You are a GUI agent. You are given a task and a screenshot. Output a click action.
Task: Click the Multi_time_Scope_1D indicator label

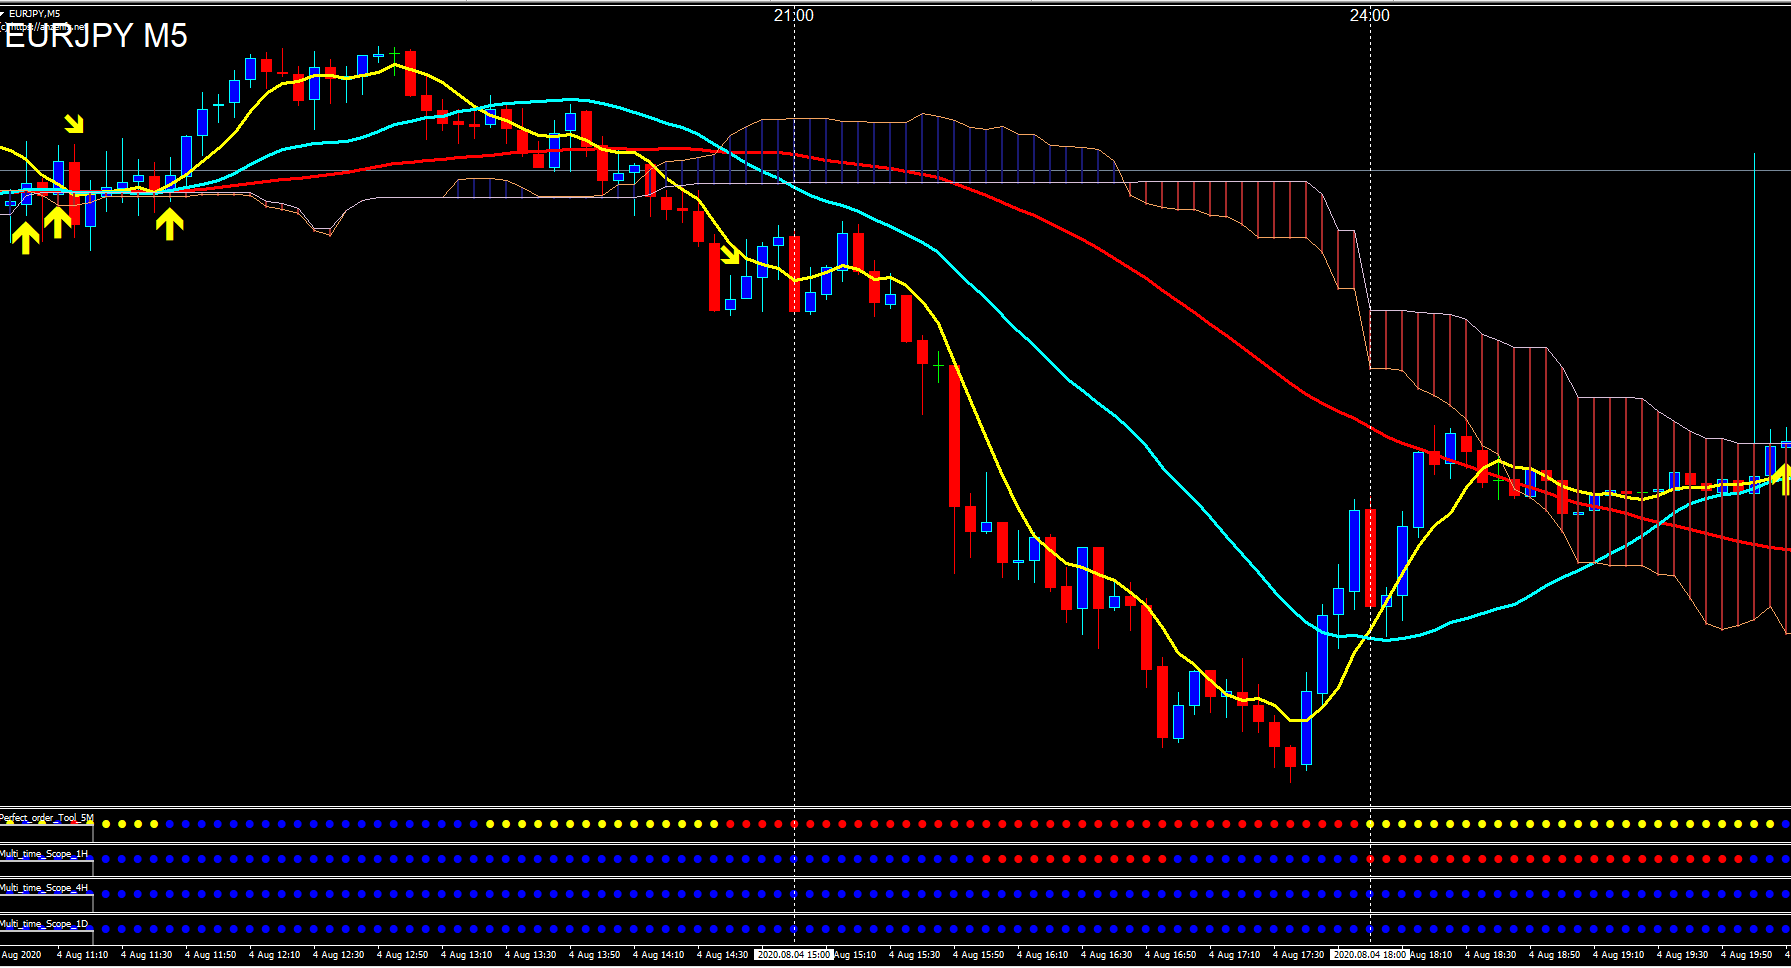(43, 924)
